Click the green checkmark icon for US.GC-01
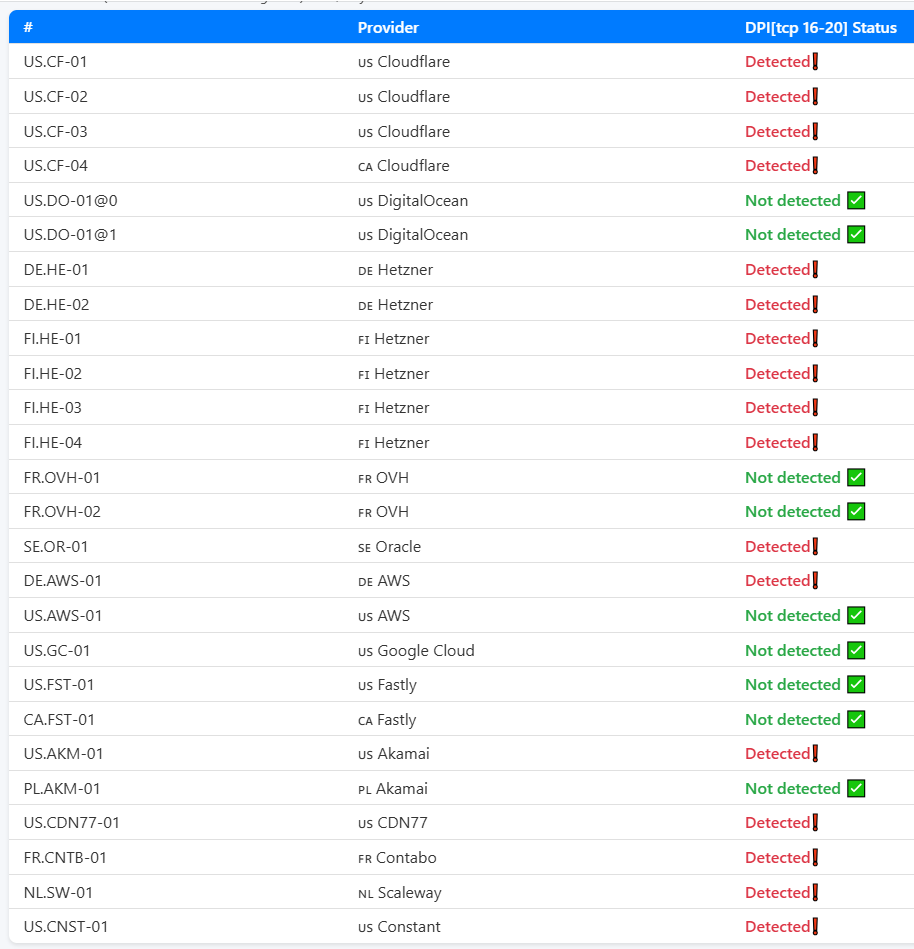 tap(855, 650)
